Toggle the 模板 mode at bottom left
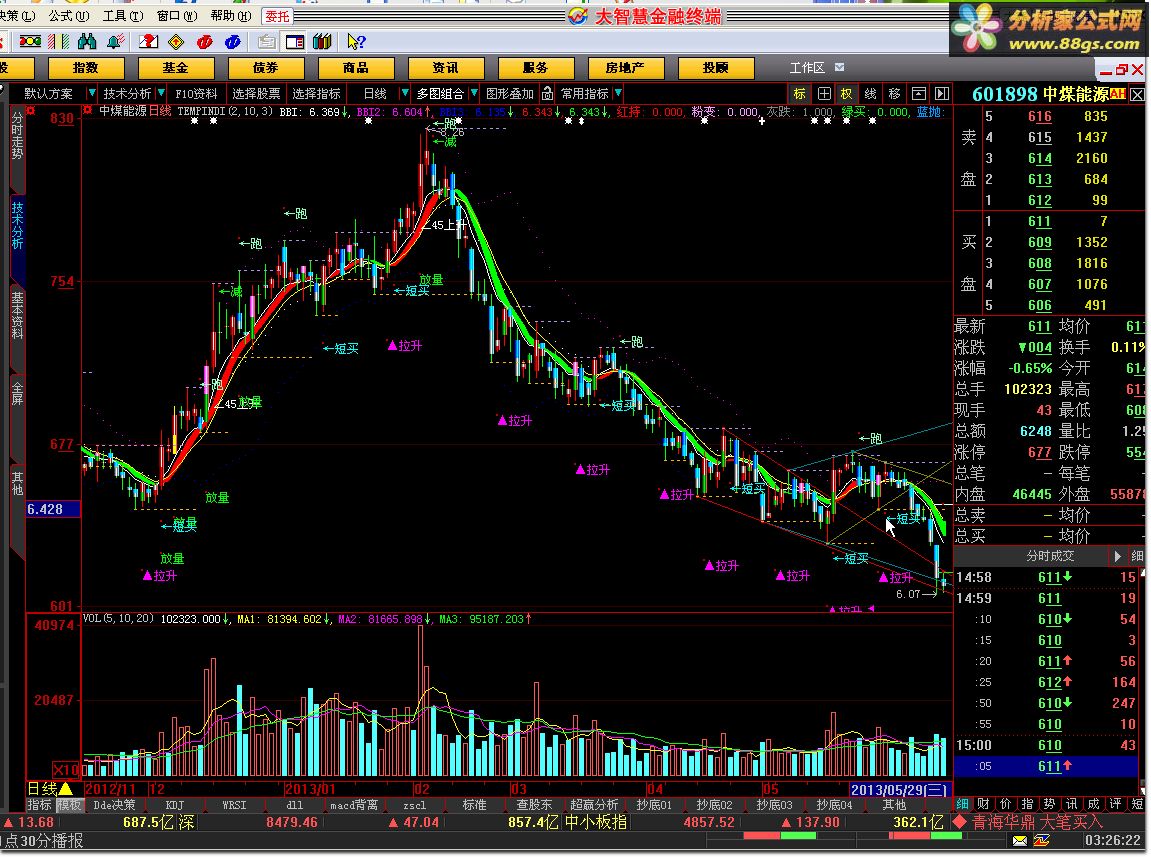1151x857 pixels. point(69,805)
